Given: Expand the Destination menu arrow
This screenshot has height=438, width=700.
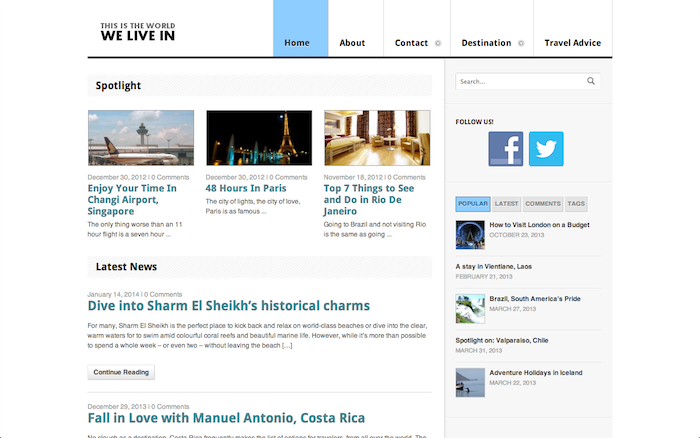Looking at the screenshot, I should pos(521,43).
